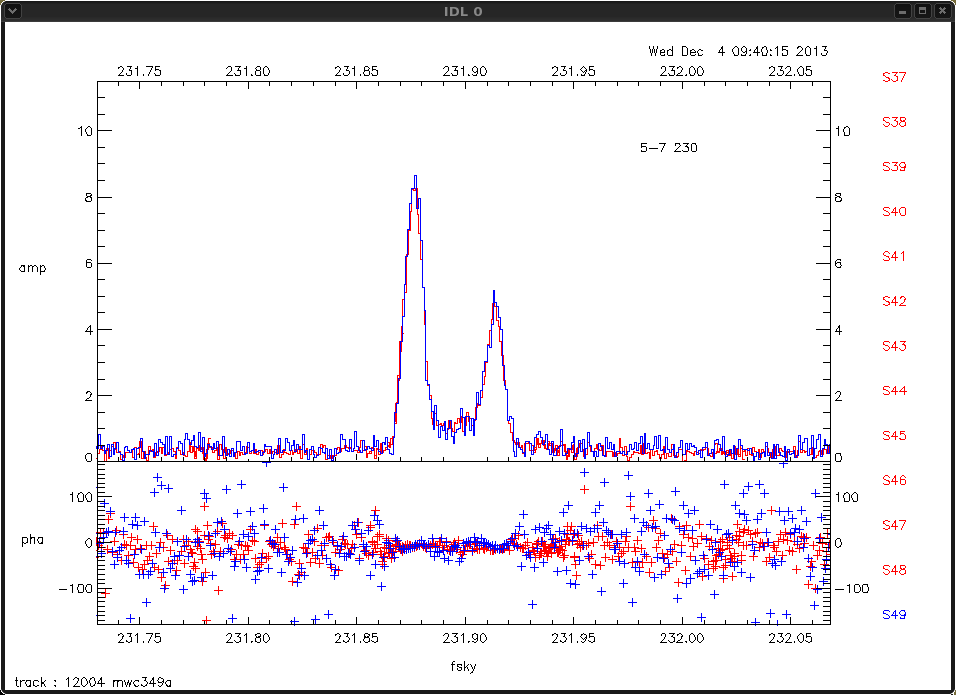
Task: Select the S44 label
Action: tap(893, 391)
